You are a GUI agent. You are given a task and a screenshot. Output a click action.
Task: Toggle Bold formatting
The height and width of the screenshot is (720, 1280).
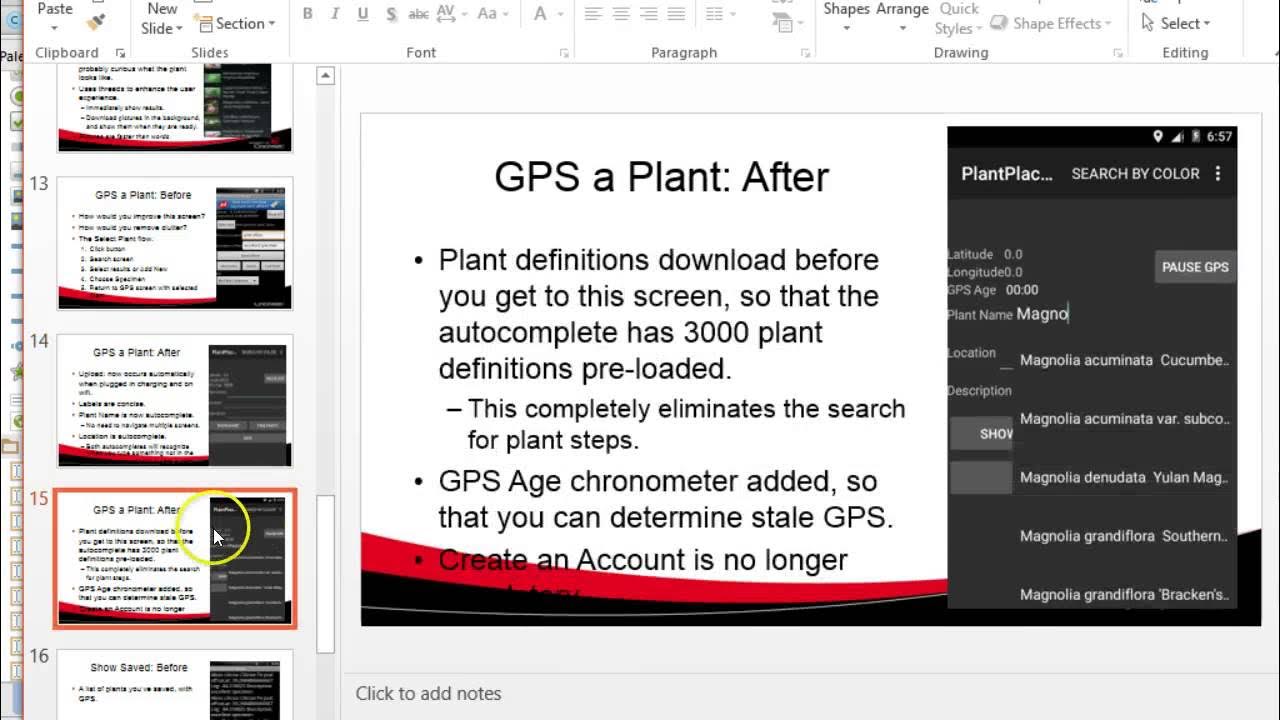(307, 14)
